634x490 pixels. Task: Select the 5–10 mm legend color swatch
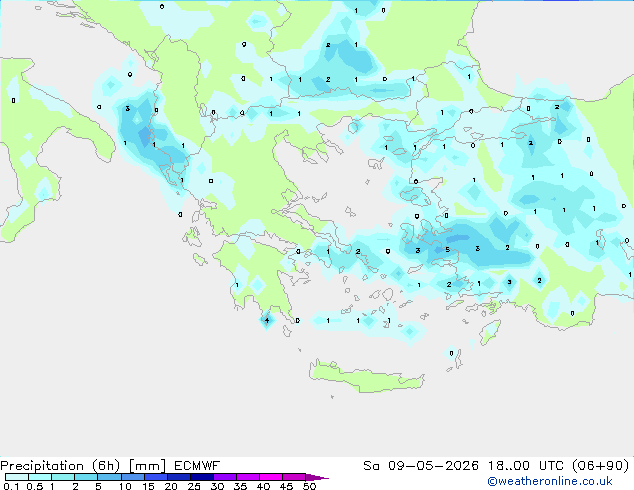point(109,477)
